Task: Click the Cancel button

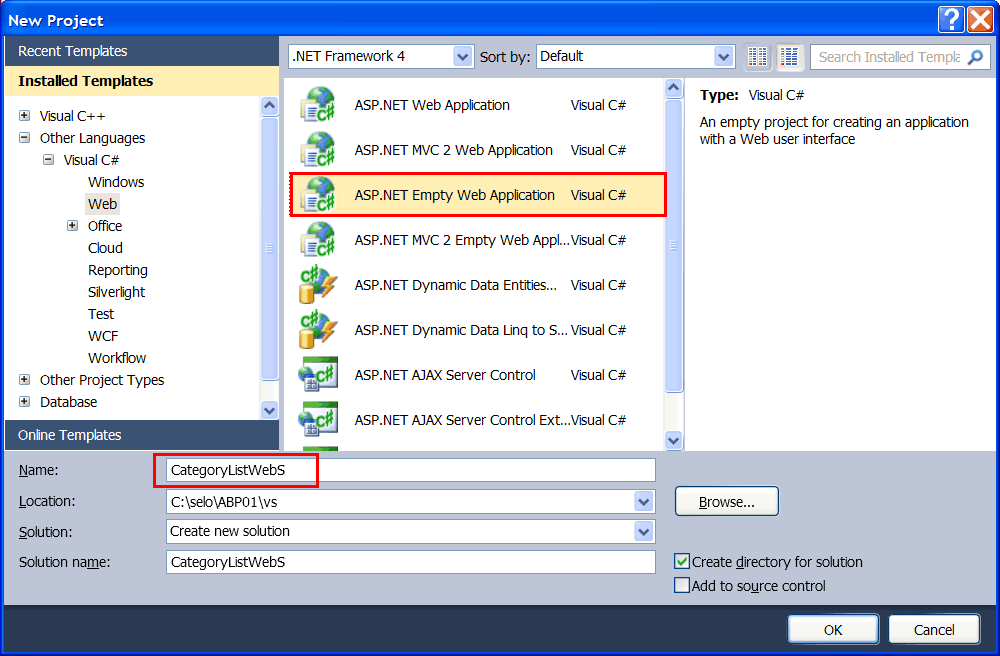Action: (x=934, y=630)
